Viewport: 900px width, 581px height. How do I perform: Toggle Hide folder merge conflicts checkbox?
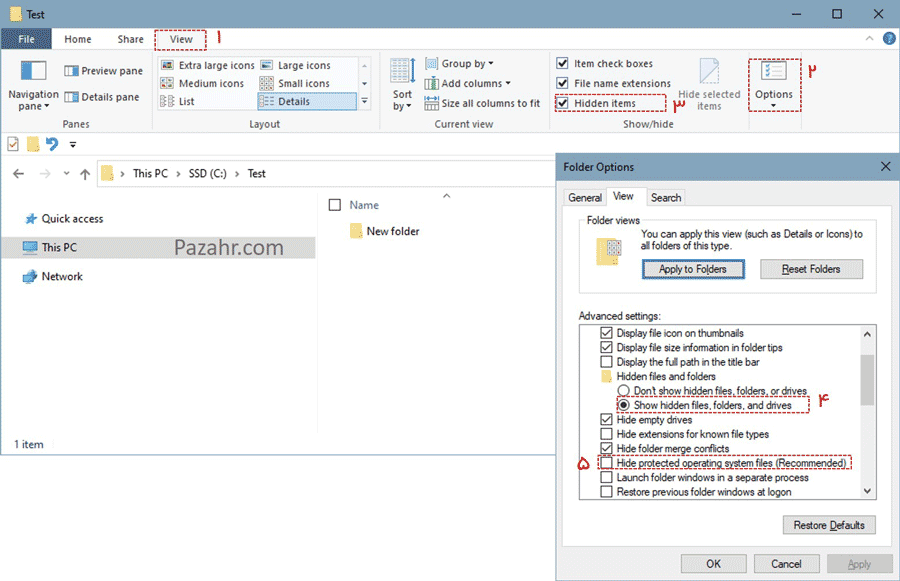606,448
